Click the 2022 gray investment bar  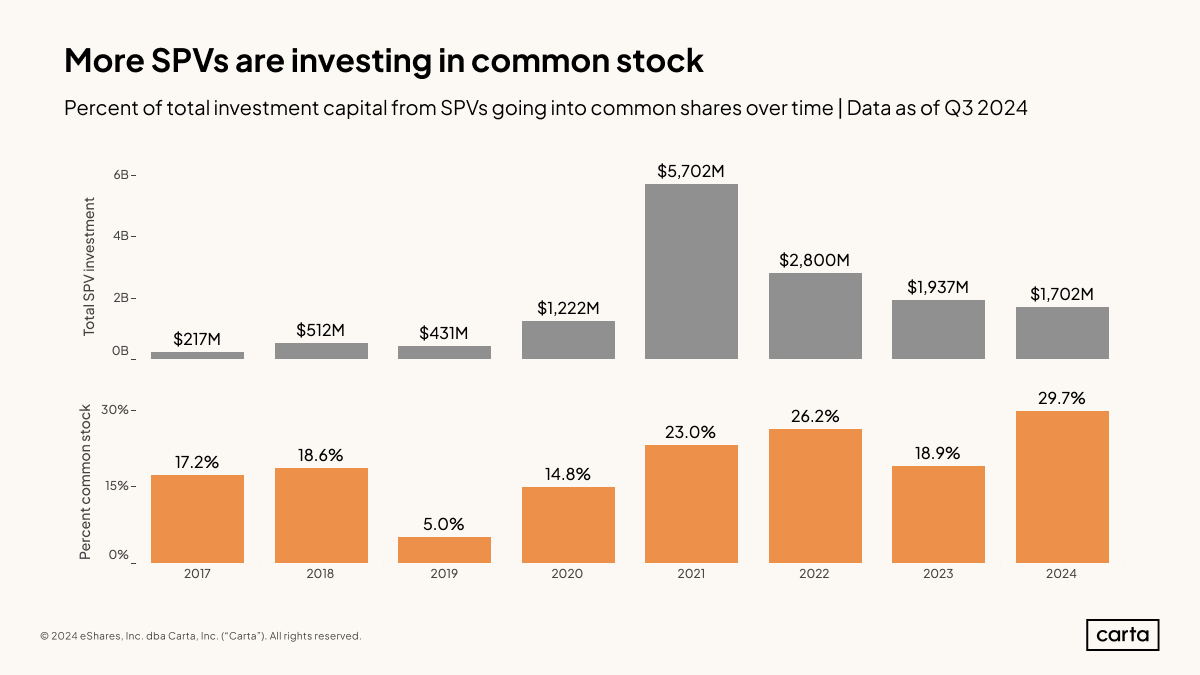click(815, 316)
